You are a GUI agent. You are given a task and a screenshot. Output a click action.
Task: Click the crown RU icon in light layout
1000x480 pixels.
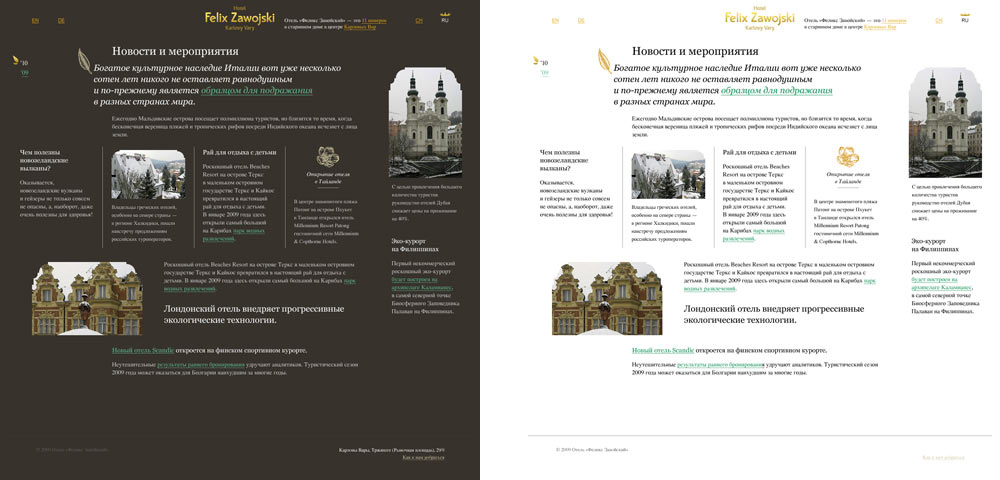[x=965, y=17]
